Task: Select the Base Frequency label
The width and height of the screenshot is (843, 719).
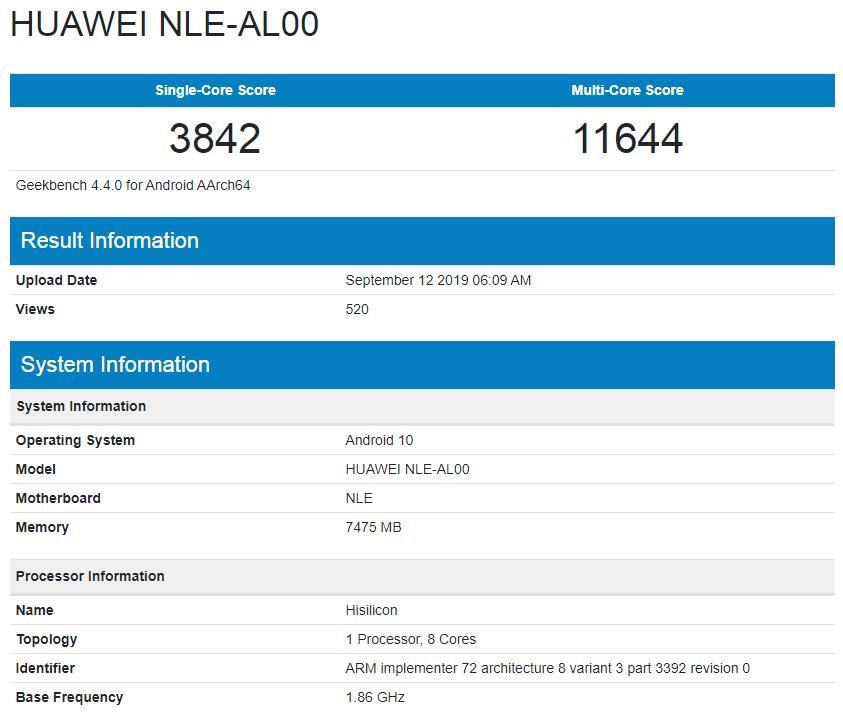Action: [x=69, y=697]
